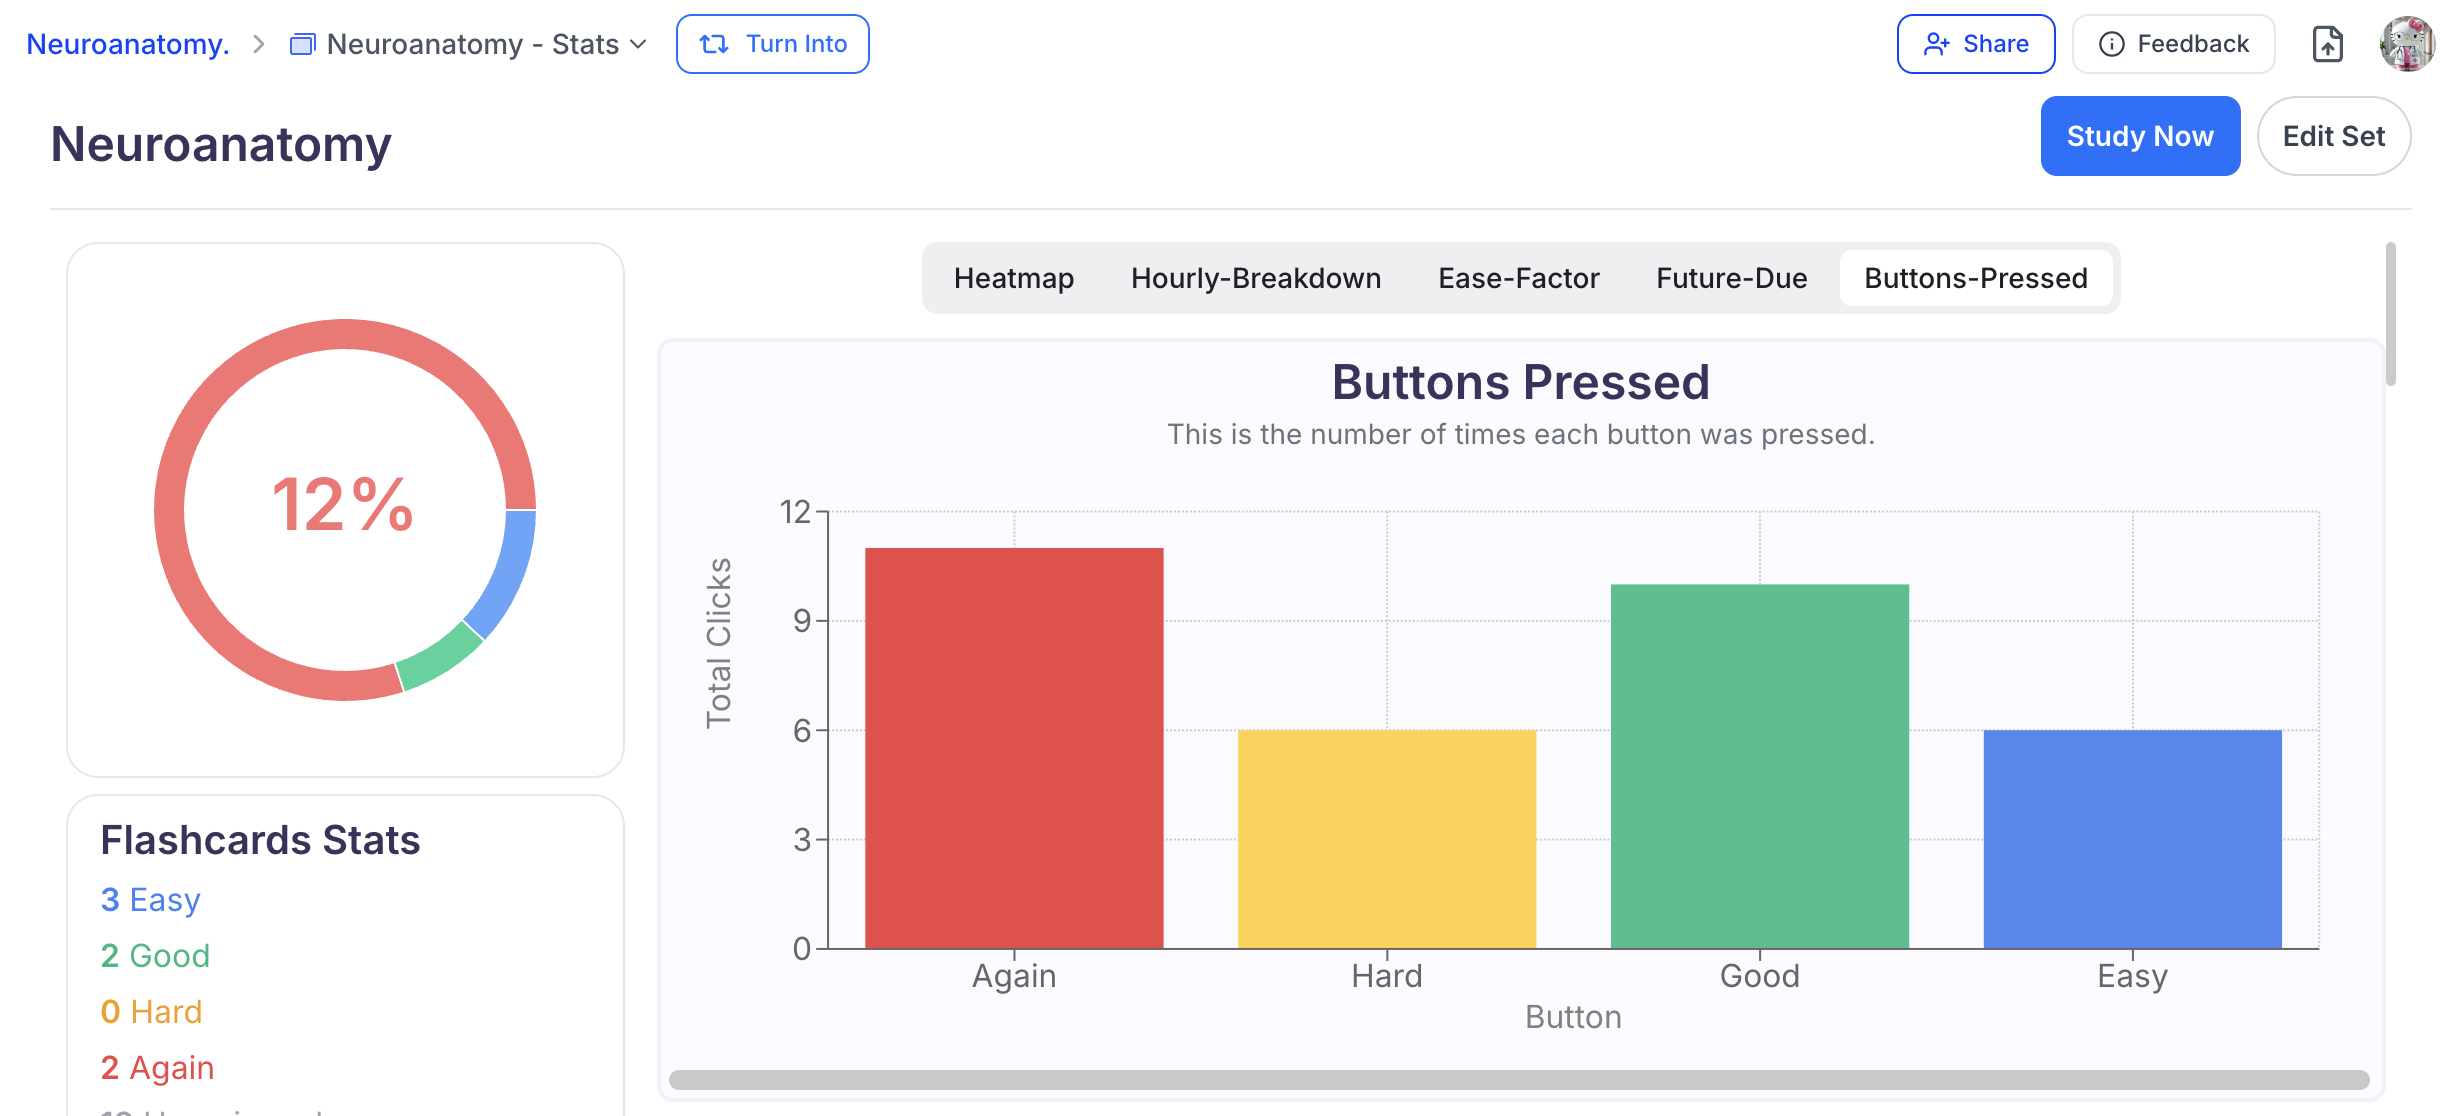Click the export document icon

pyautogui.click(x=2327, y=44)
